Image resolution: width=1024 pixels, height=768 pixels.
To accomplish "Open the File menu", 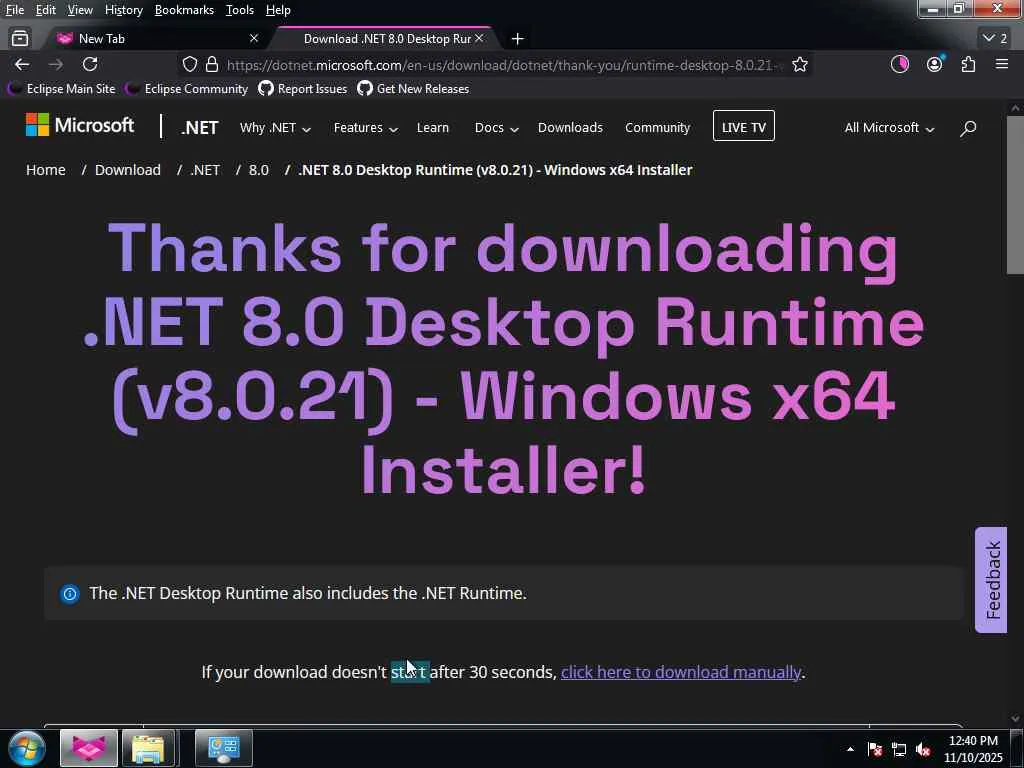I will (x=15, y=10).
